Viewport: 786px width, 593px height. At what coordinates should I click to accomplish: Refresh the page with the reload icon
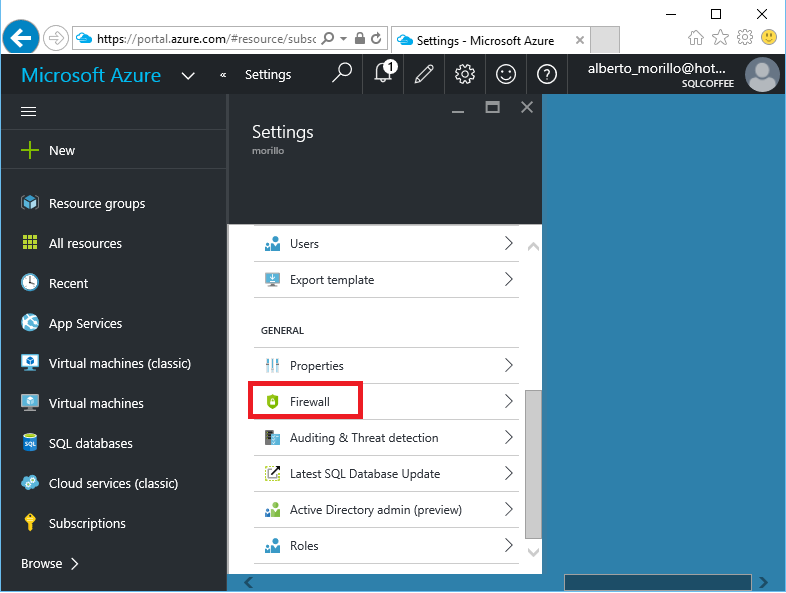[376, 39]
